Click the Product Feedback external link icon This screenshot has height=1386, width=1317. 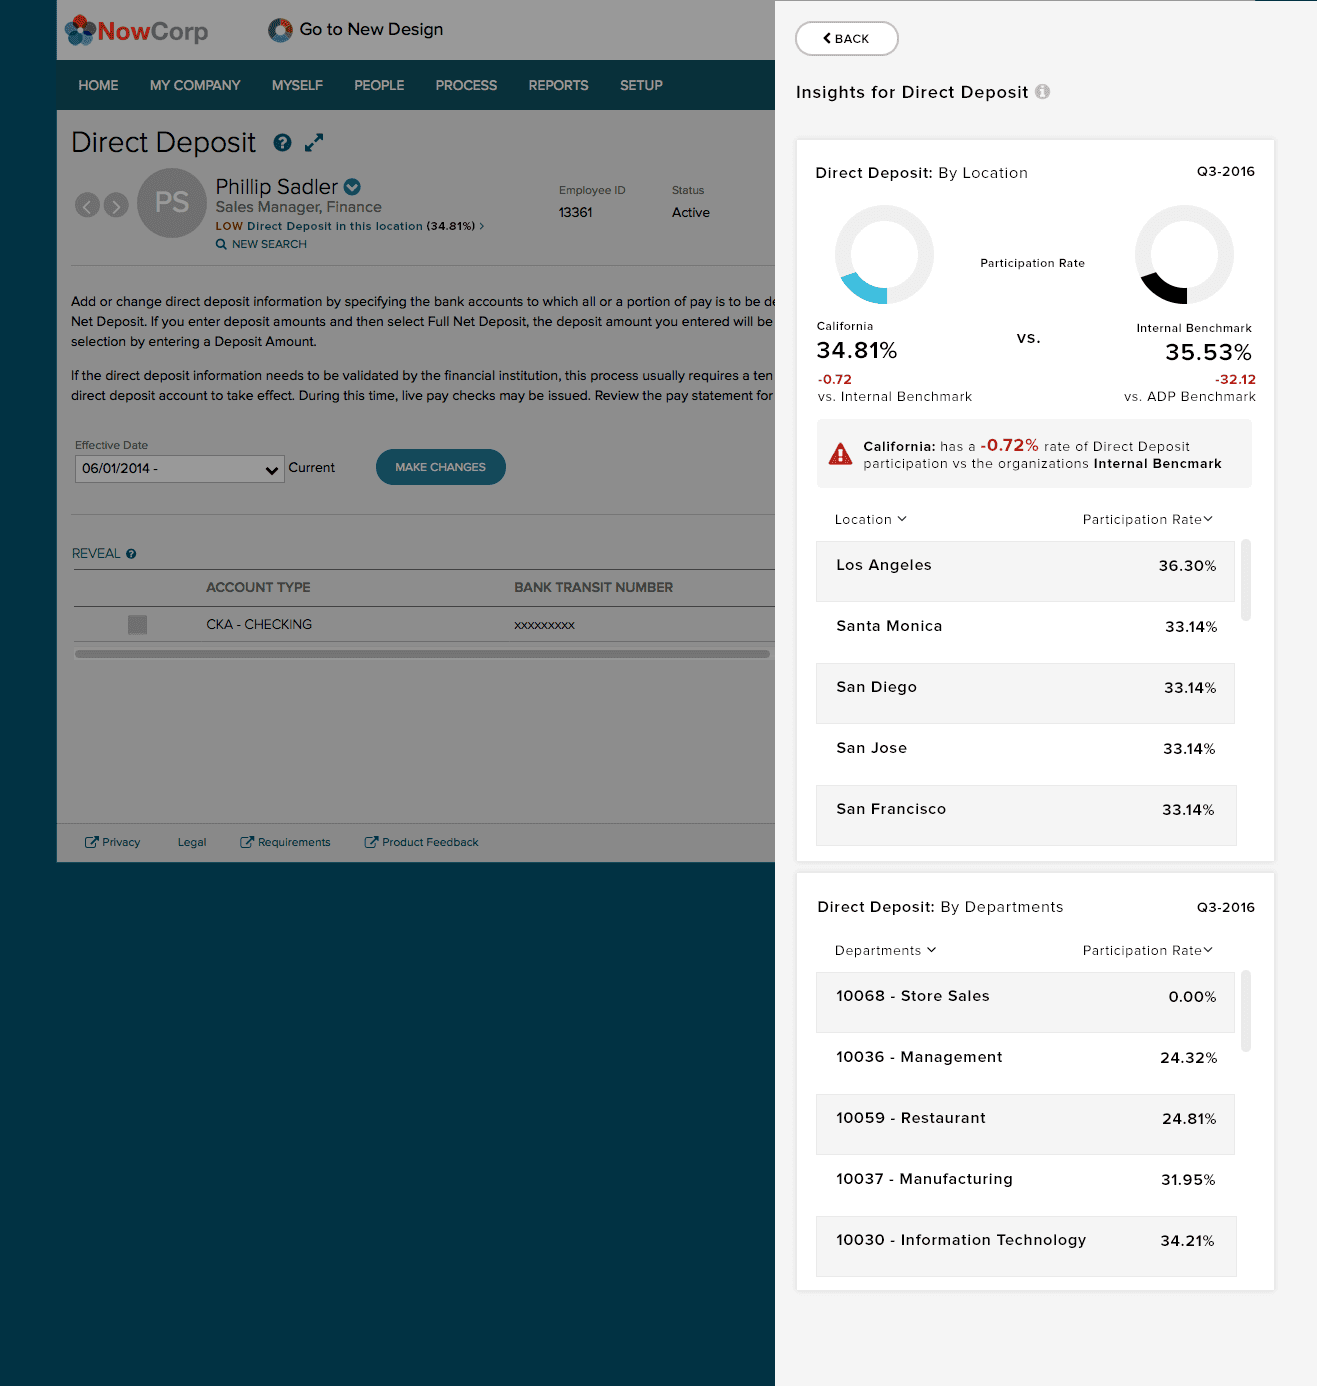coord(371,842)
